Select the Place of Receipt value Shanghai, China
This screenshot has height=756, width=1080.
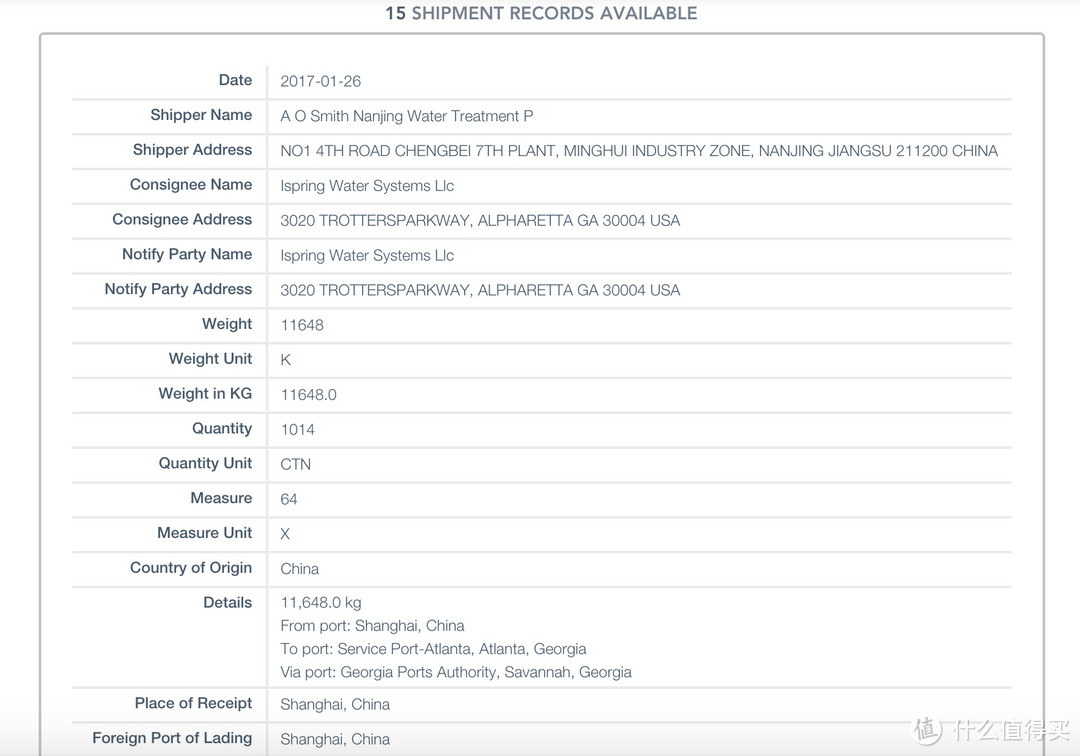(335, 704)
